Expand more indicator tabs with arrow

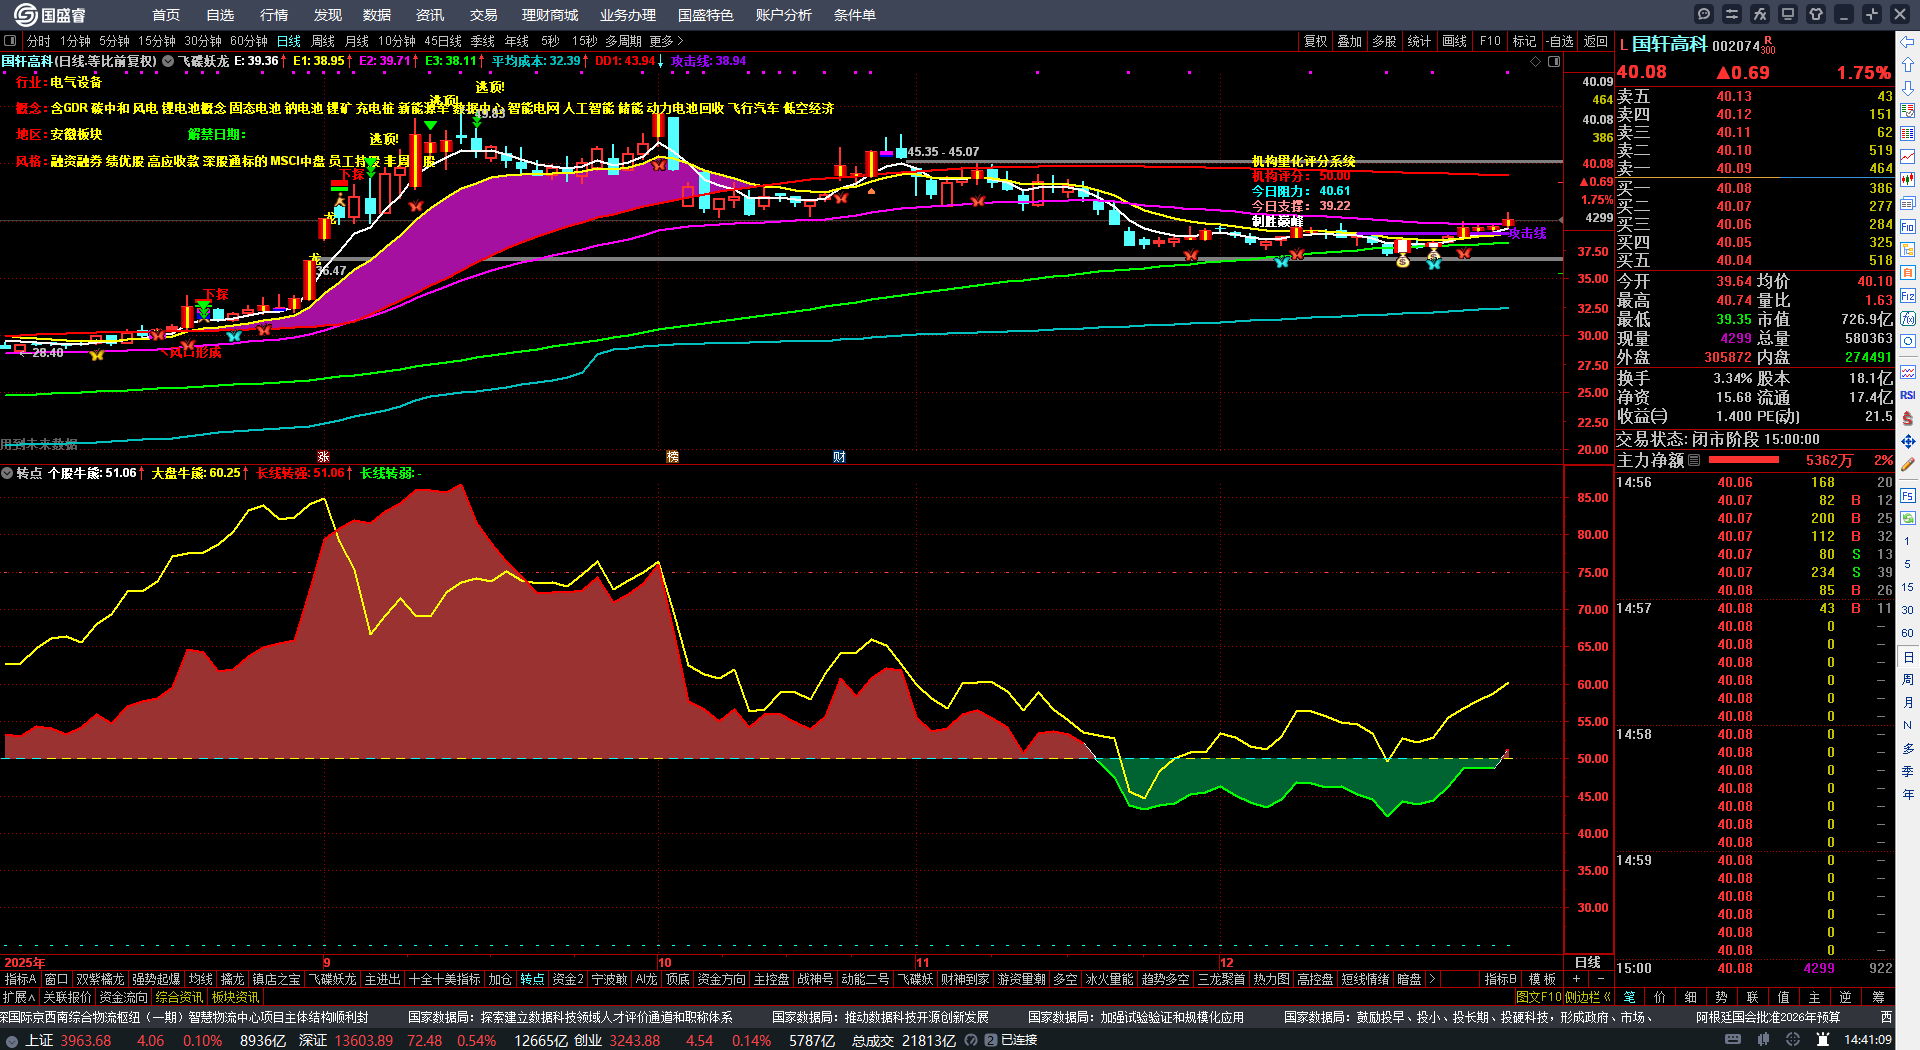pos(1432,979)
